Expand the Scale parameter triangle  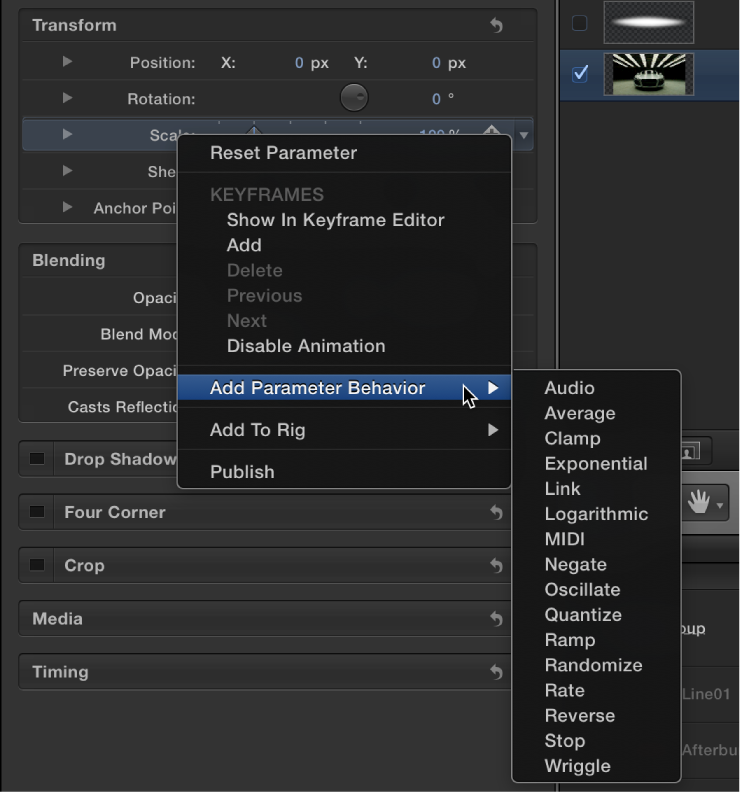[x=67, y=134]
